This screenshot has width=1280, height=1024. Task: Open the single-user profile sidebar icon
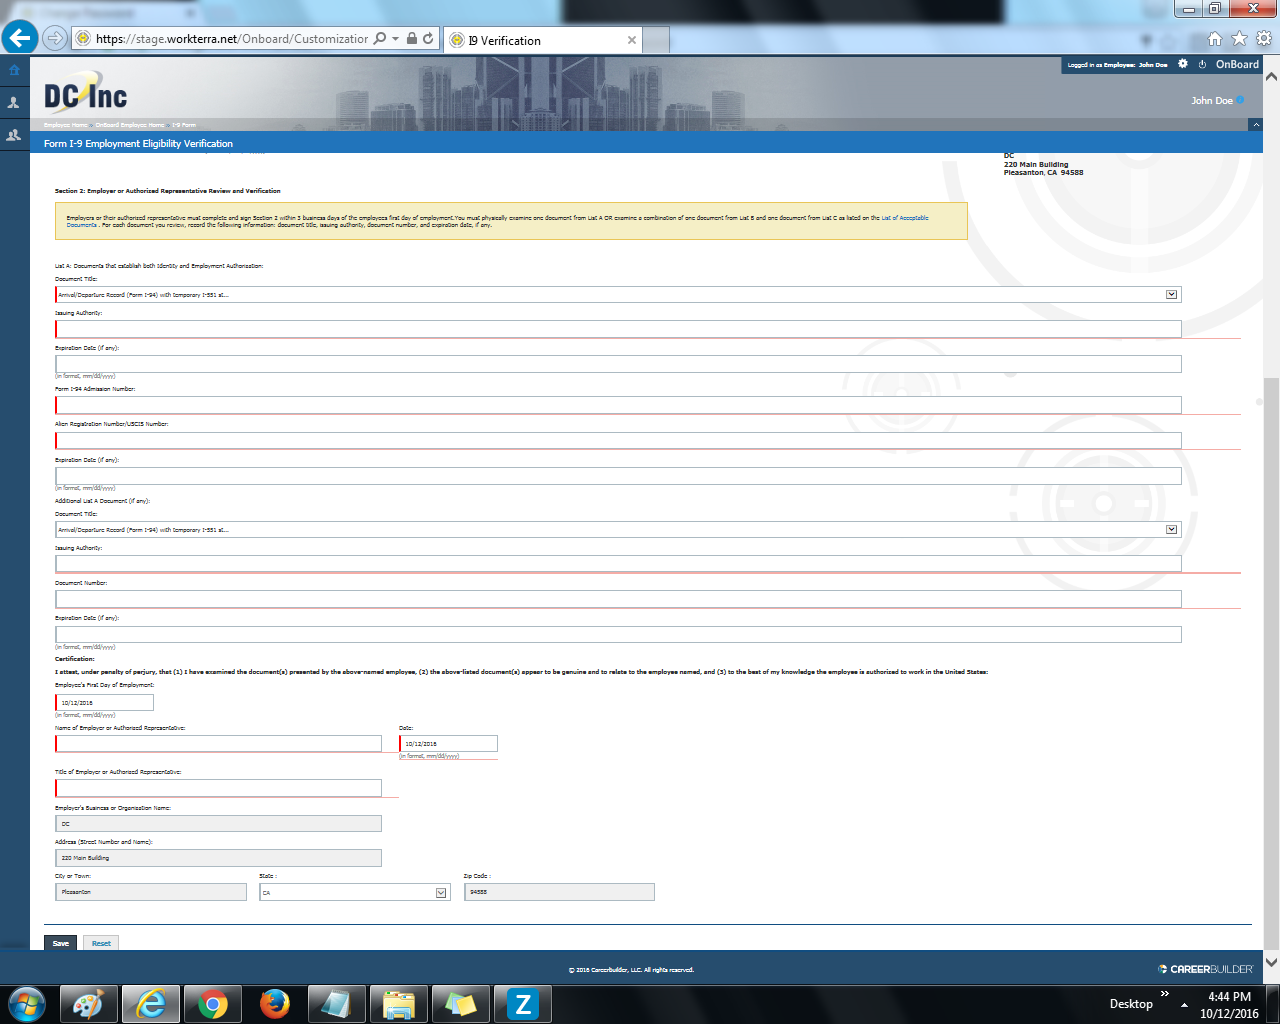14,103
